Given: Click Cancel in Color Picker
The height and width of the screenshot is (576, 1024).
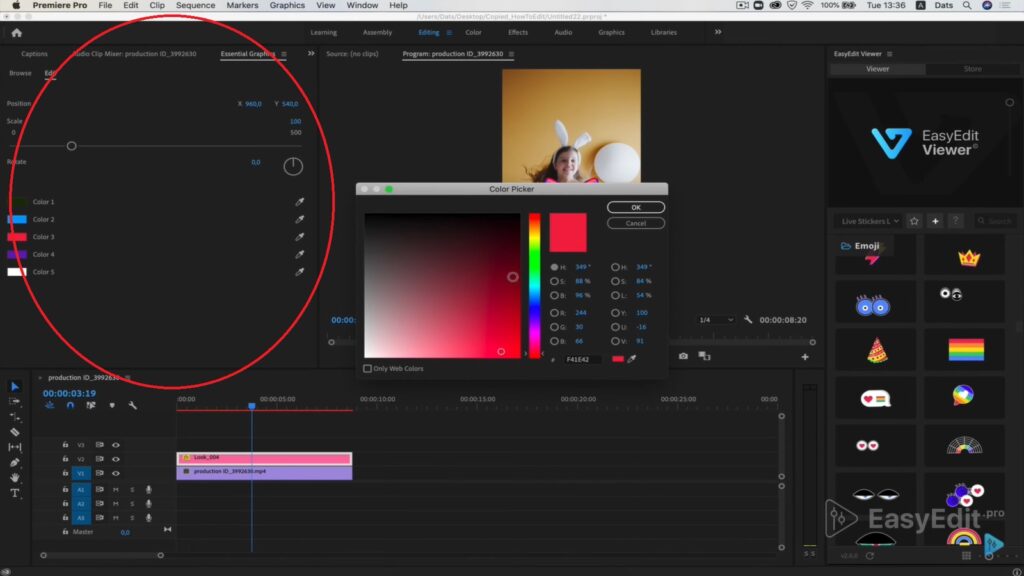Looking at the screenshot, I should coord(636,223).
